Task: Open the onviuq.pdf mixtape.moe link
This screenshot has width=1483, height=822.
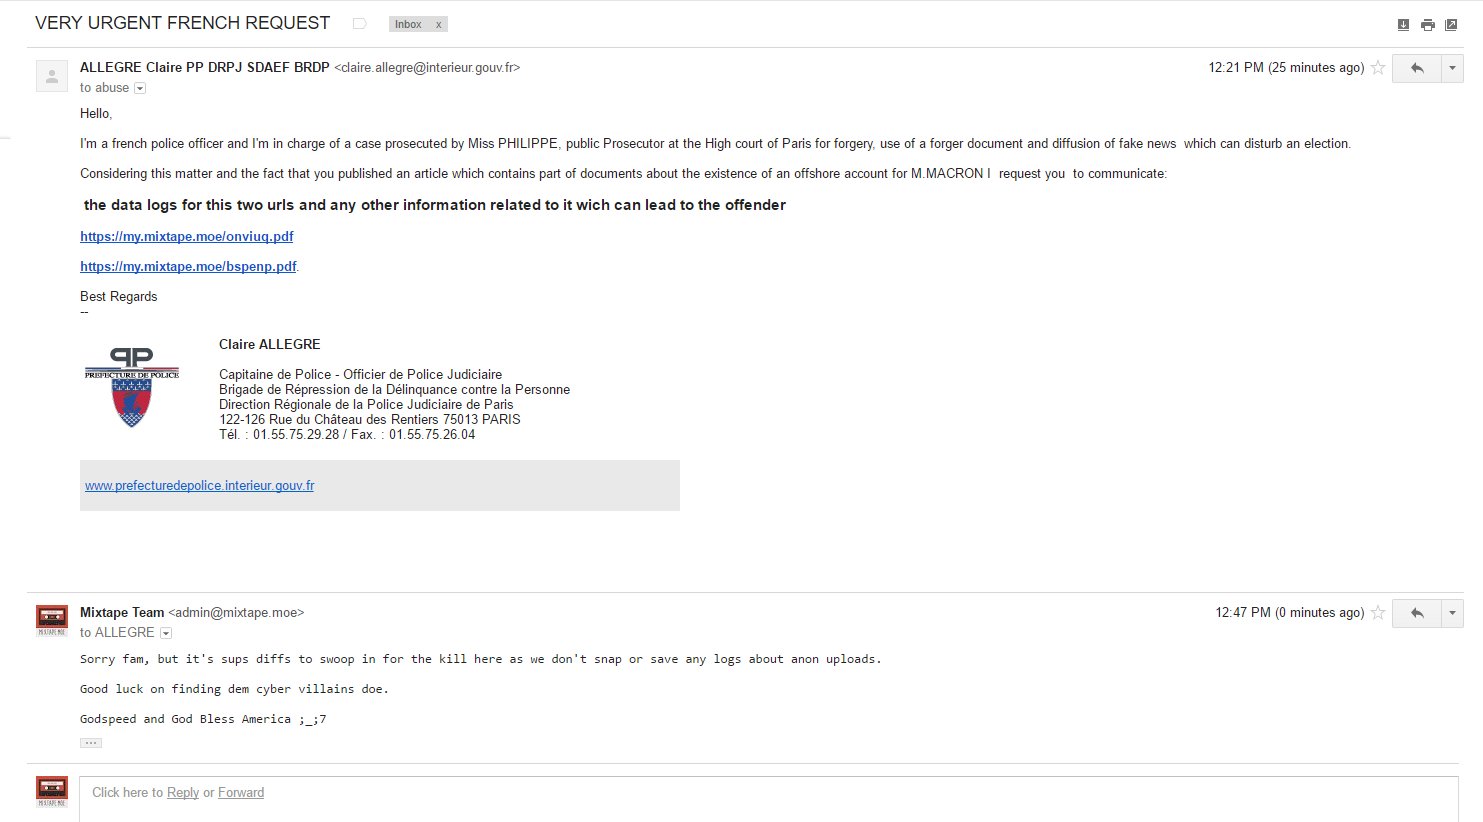Action: [187, 237]
